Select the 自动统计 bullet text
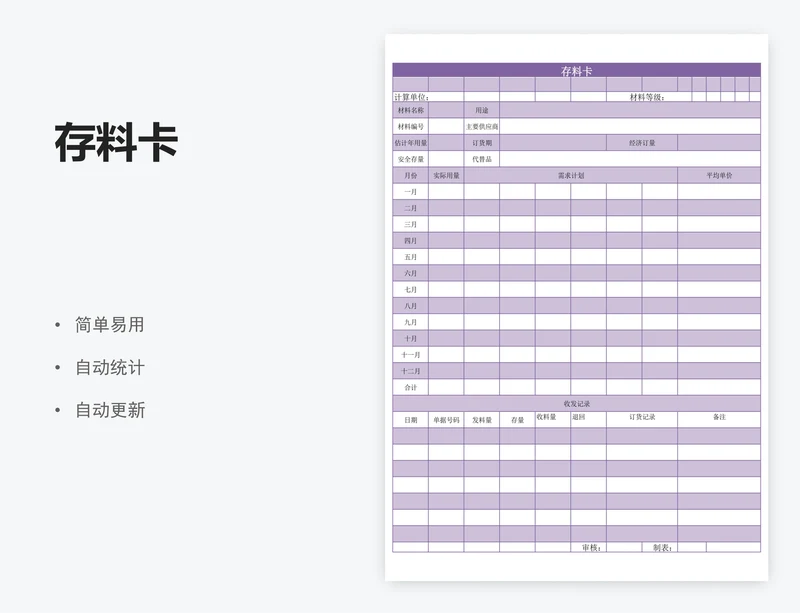 (110, 367)
